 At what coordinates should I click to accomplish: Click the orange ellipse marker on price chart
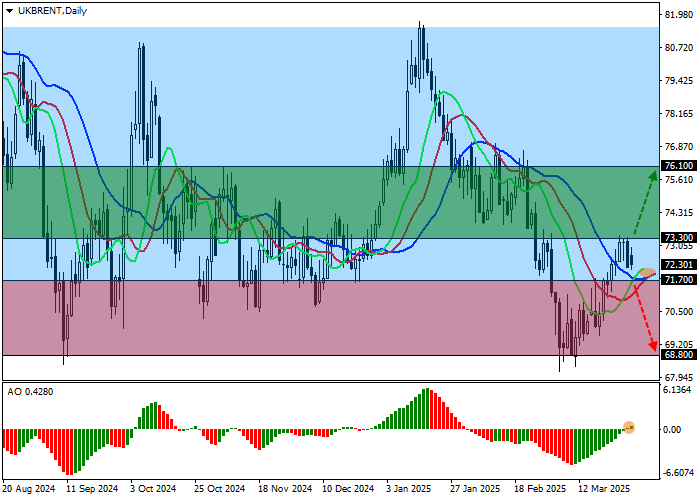(645, 272)
